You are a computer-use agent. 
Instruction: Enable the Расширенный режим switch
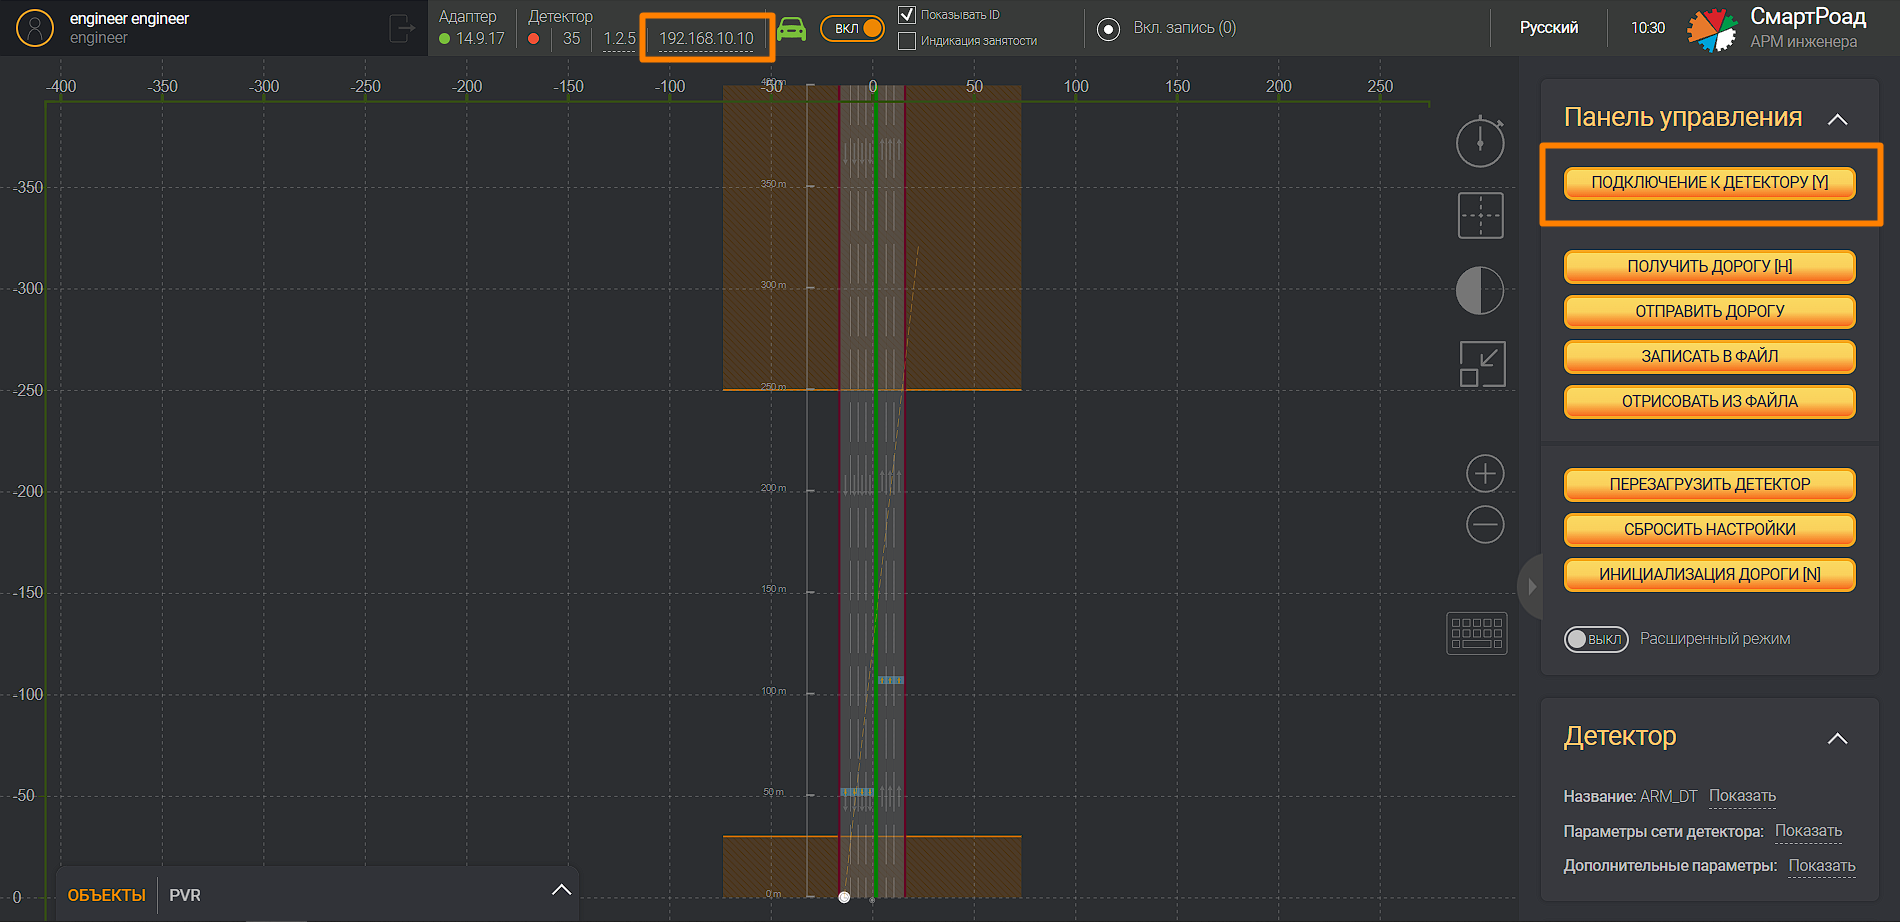[1595, 639]
